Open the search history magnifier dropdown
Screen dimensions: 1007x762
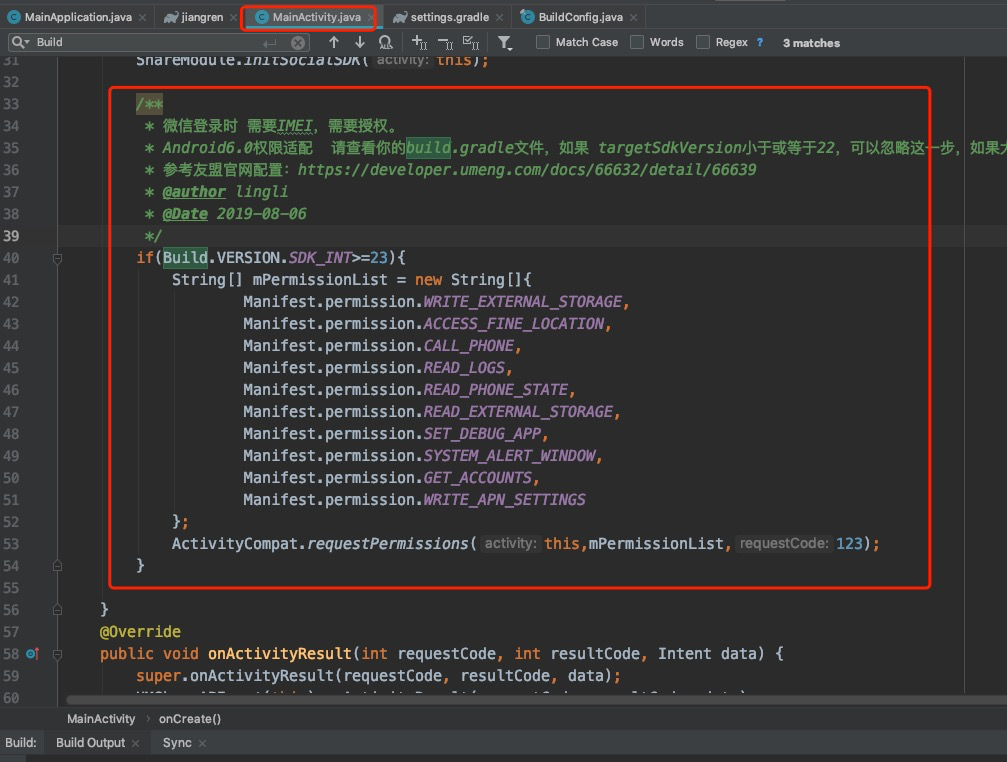pos(20,42)
